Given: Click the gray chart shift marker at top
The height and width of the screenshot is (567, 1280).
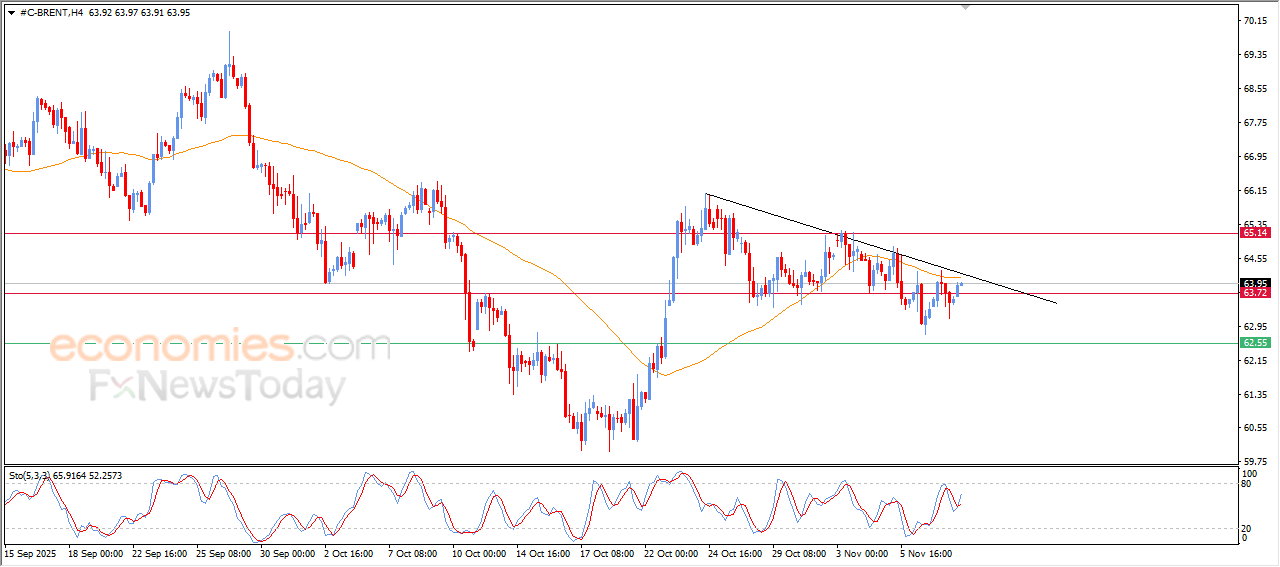Looking at the screenshot, I should [x=965, y=6].
